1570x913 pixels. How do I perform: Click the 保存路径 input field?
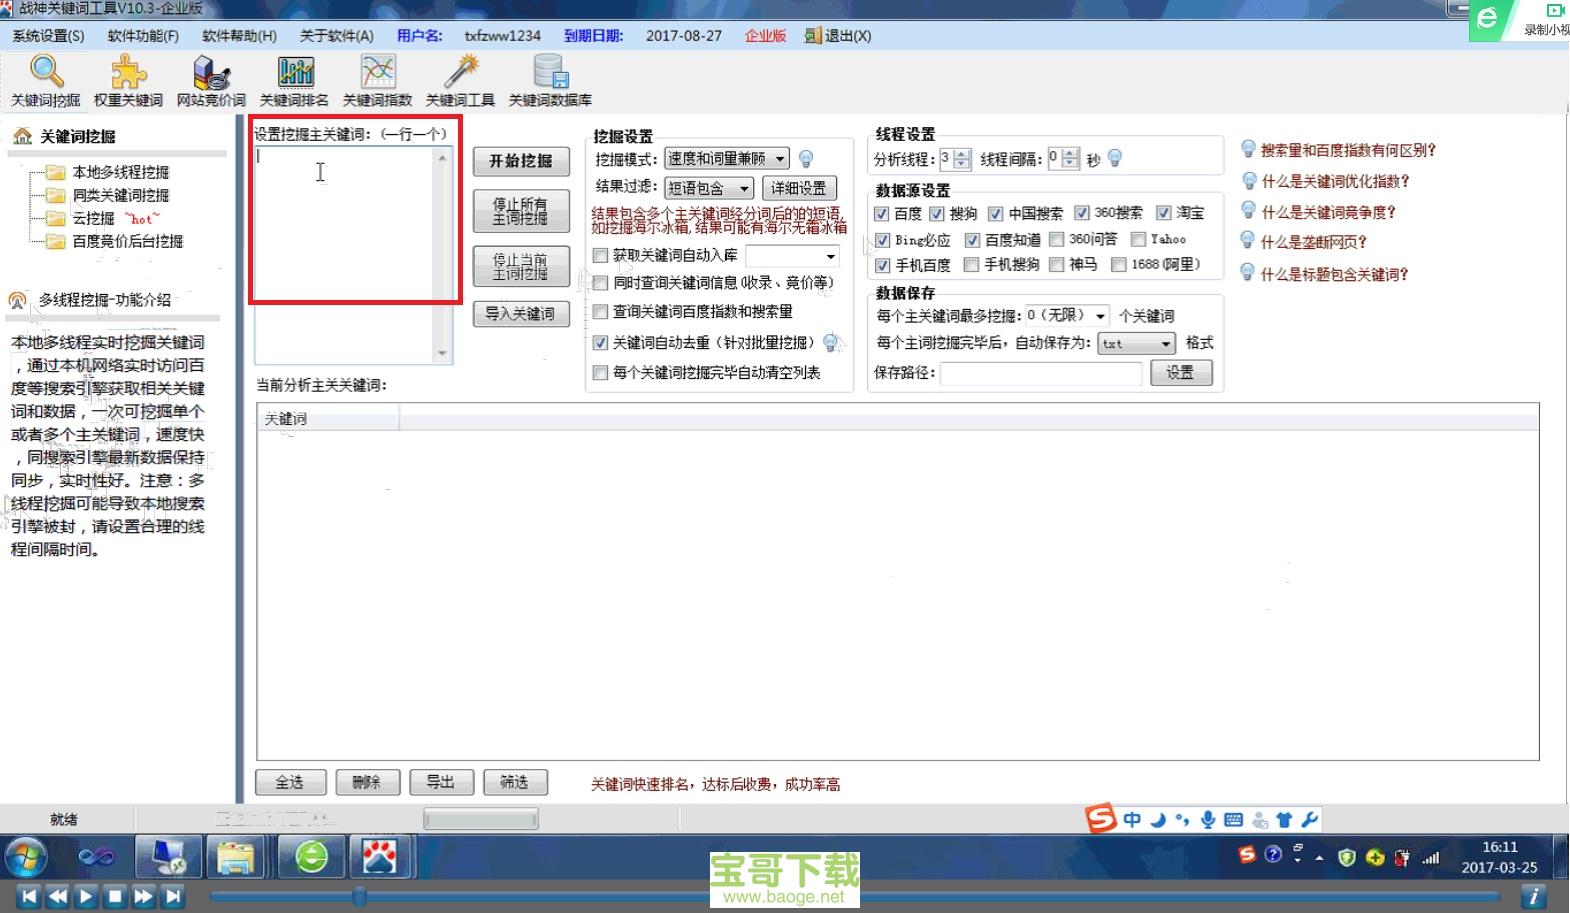point(1041,373)
